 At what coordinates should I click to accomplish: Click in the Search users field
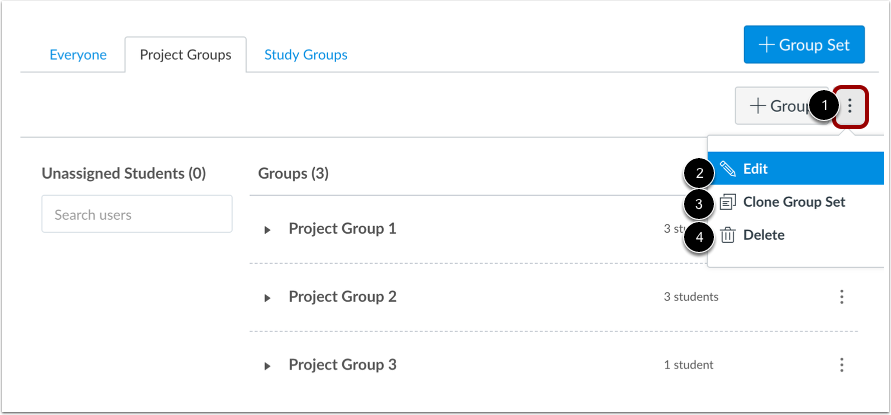[x=137, y=214]
